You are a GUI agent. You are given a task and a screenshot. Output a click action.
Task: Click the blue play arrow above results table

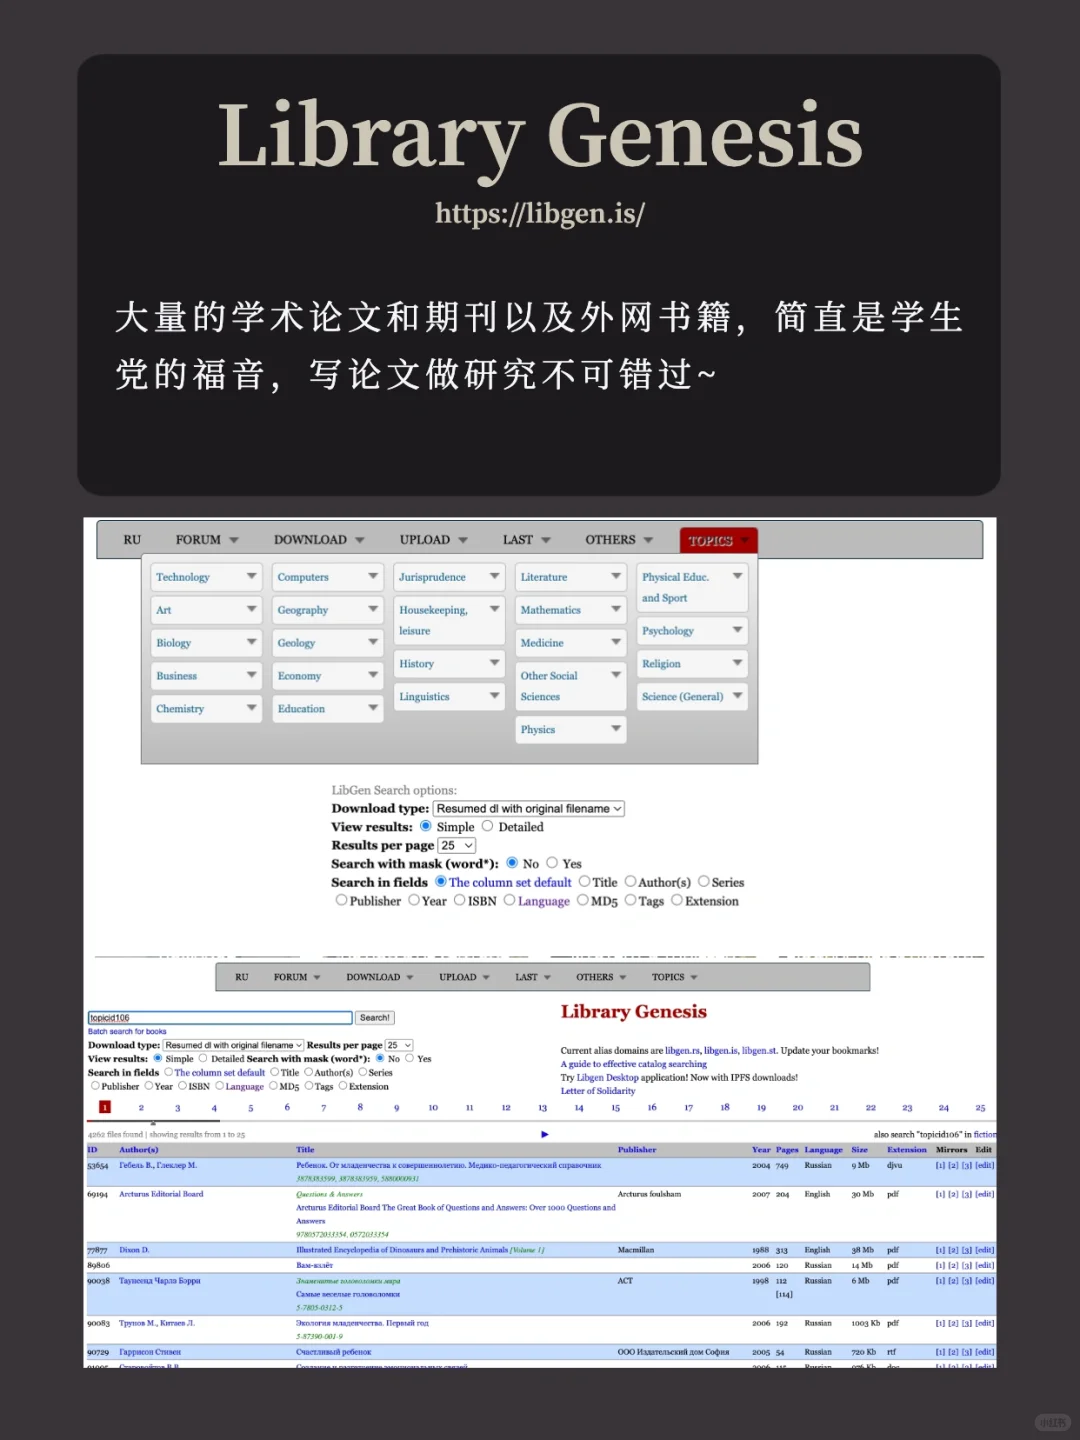point(545,1134)
